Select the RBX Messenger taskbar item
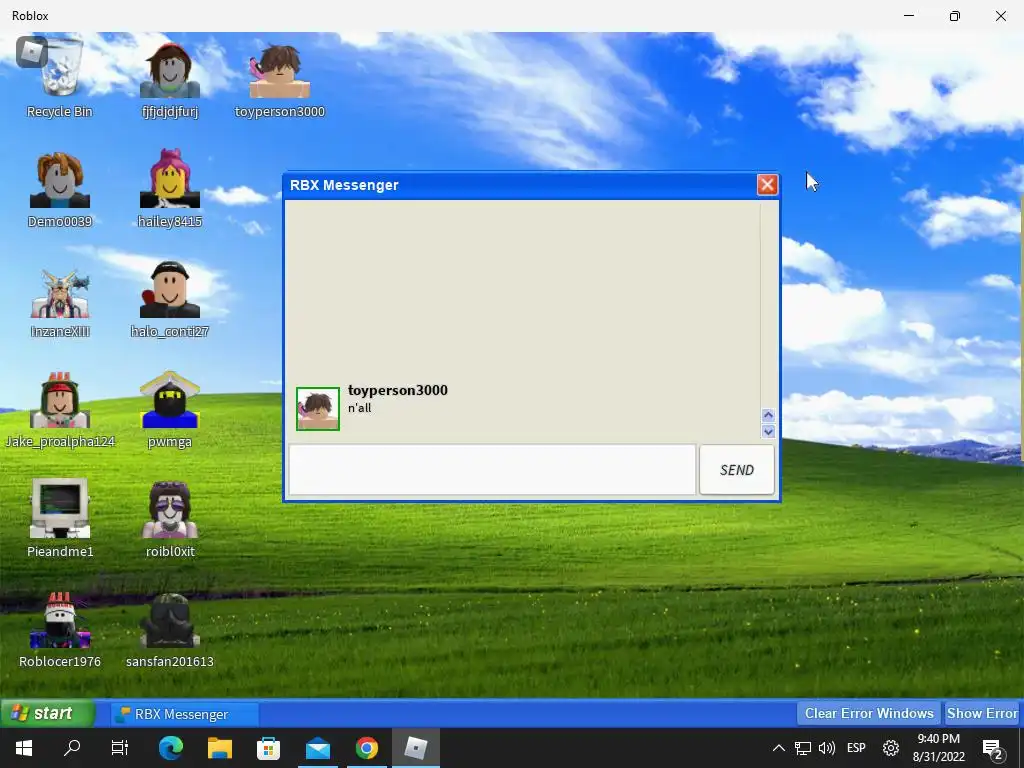 coord(185,714)
